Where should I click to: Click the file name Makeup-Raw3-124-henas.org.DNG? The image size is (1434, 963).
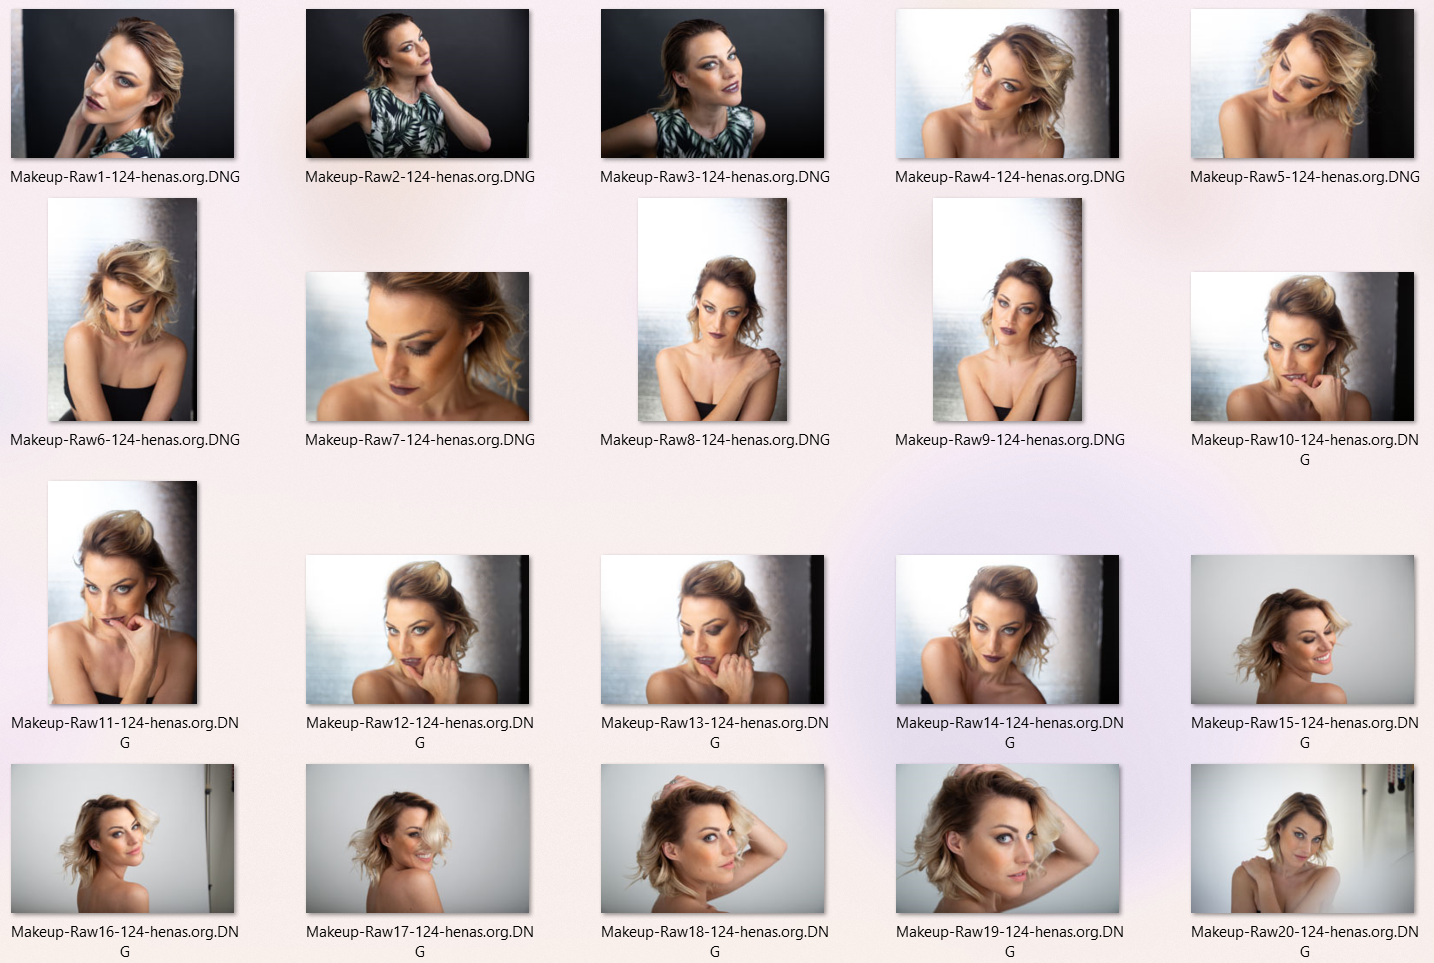(x=715, y=177)
